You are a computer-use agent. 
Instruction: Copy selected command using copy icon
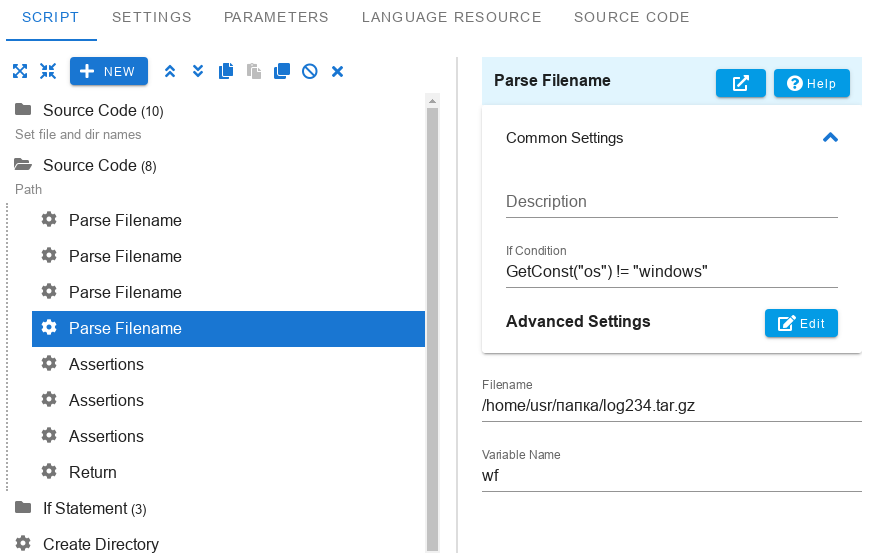click(226, 71)
